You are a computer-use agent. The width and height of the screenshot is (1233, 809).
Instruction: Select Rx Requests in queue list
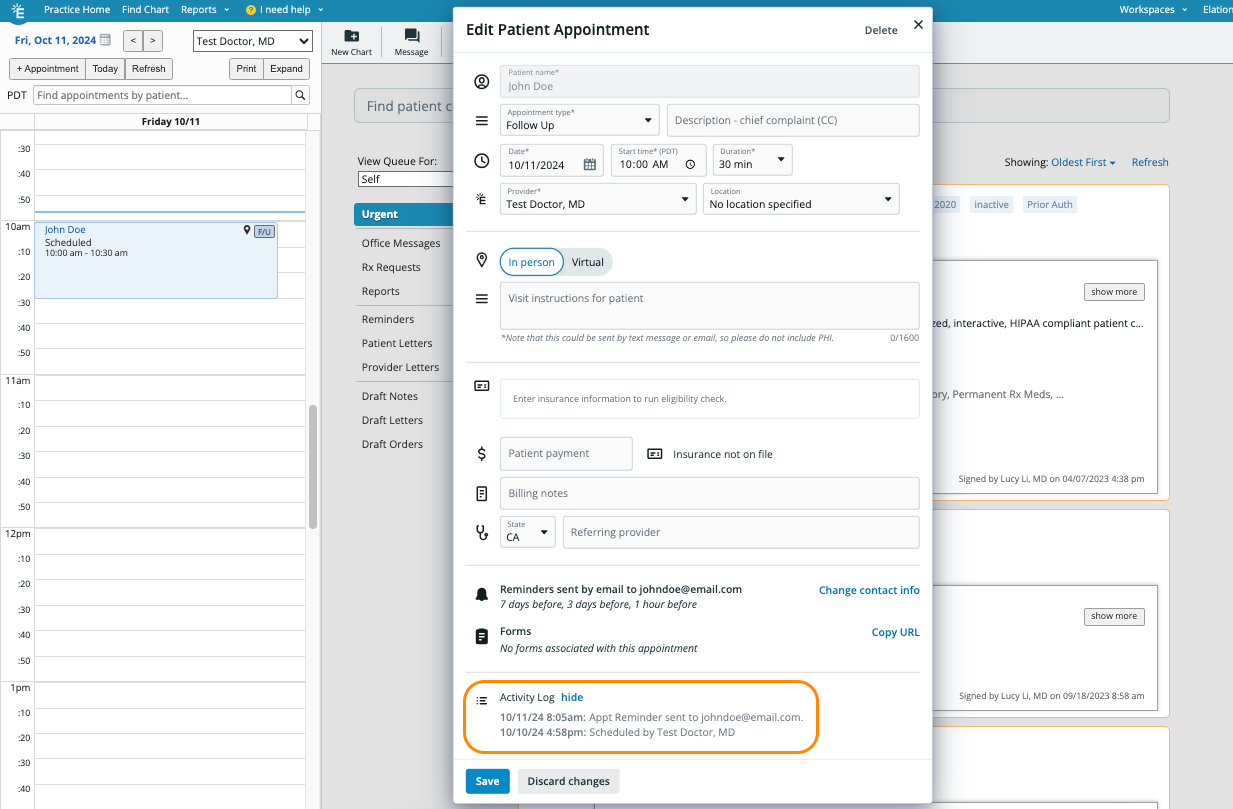coord(391,267)
